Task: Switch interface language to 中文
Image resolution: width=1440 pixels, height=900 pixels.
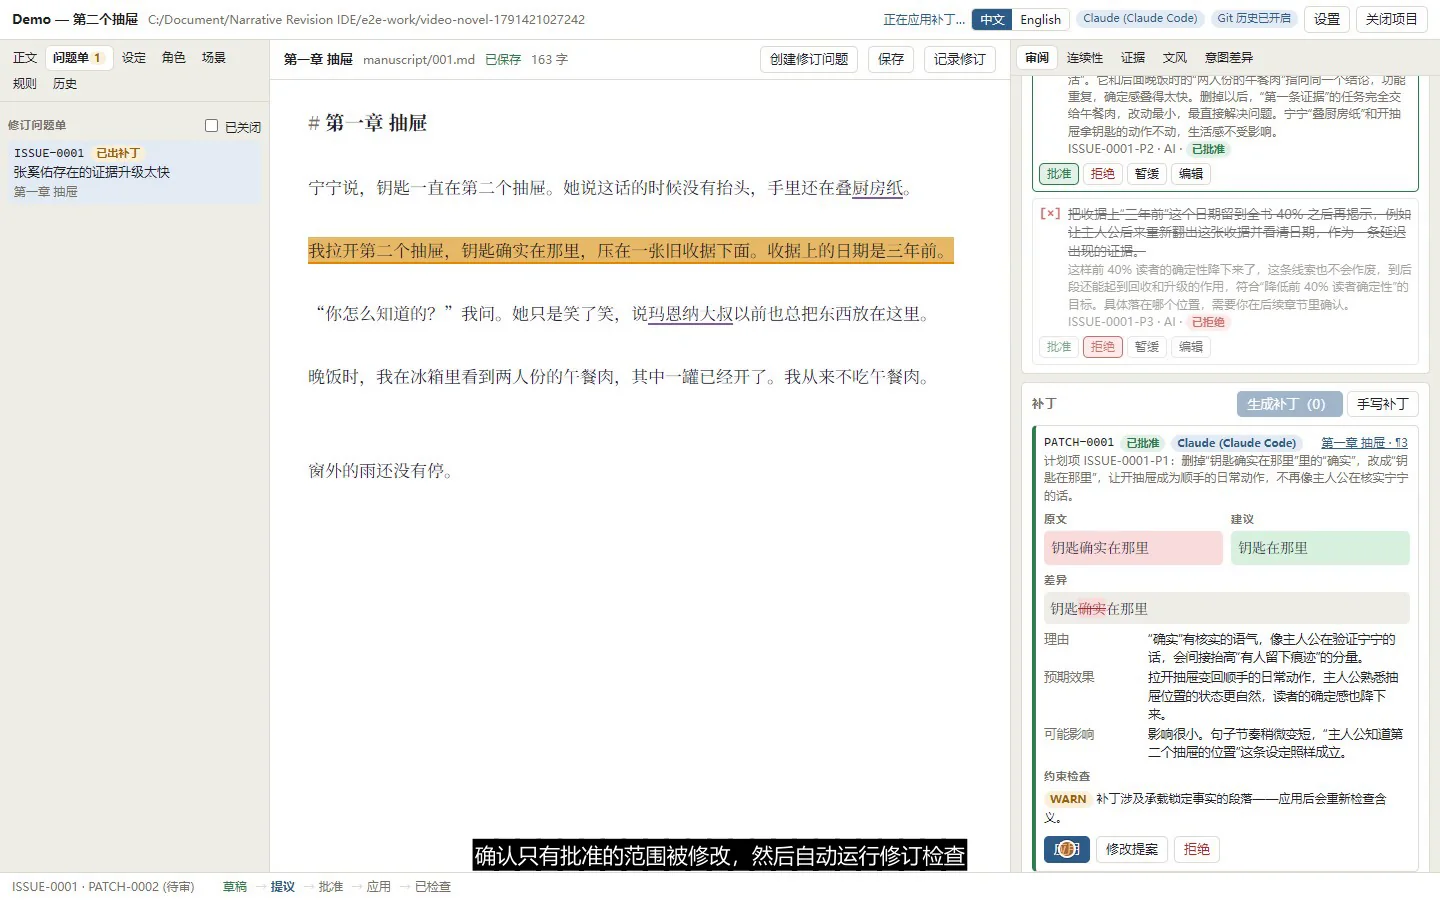Action: (x=992, y=19)
